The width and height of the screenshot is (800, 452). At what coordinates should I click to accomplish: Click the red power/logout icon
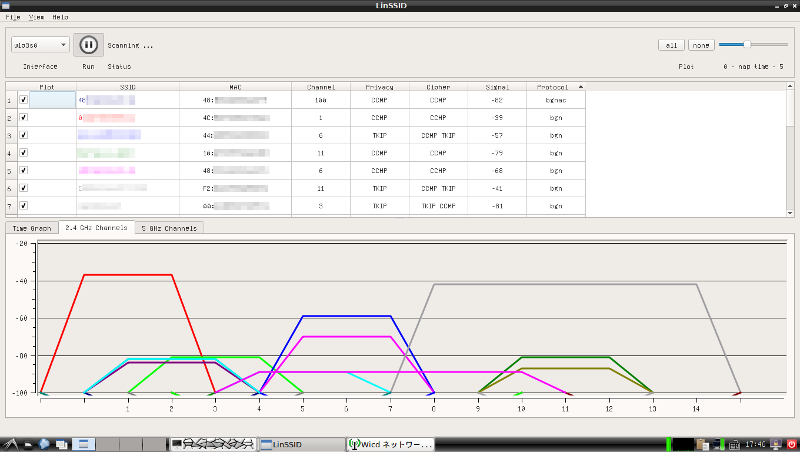(791, 444)
